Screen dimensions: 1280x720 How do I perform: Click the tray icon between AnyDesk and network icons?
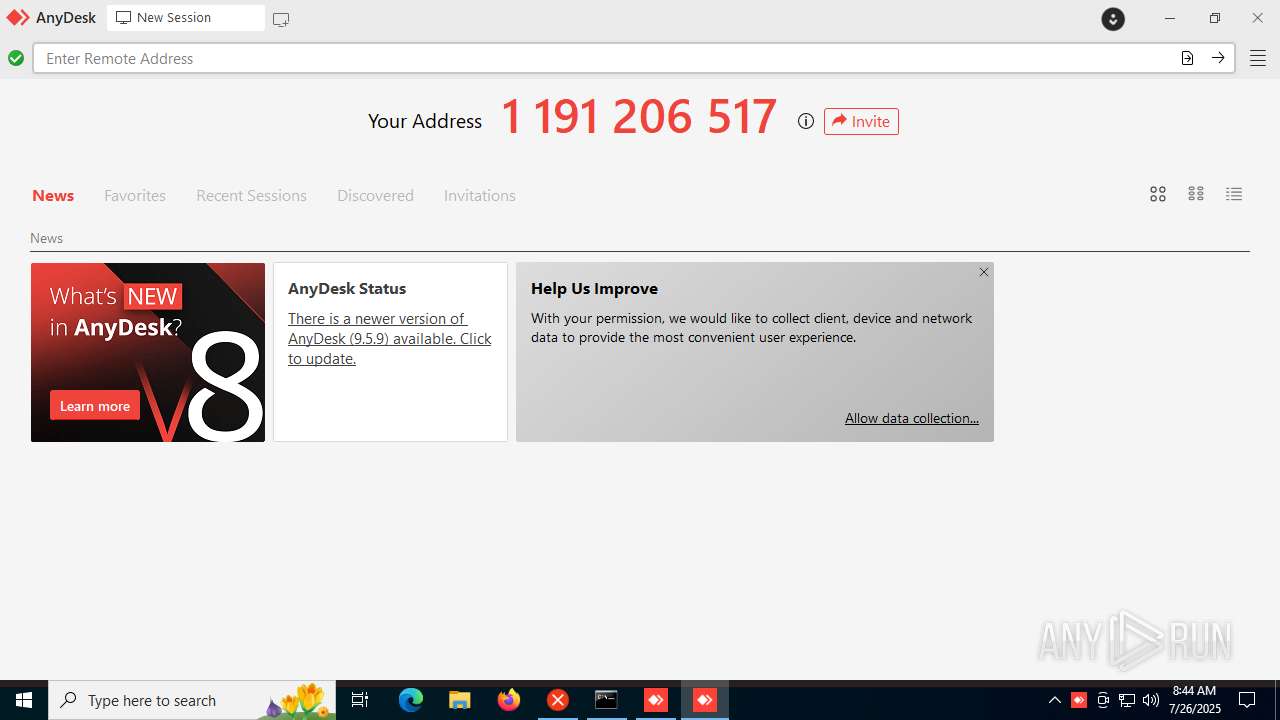pyautogui.click(x=1103, y=700)
